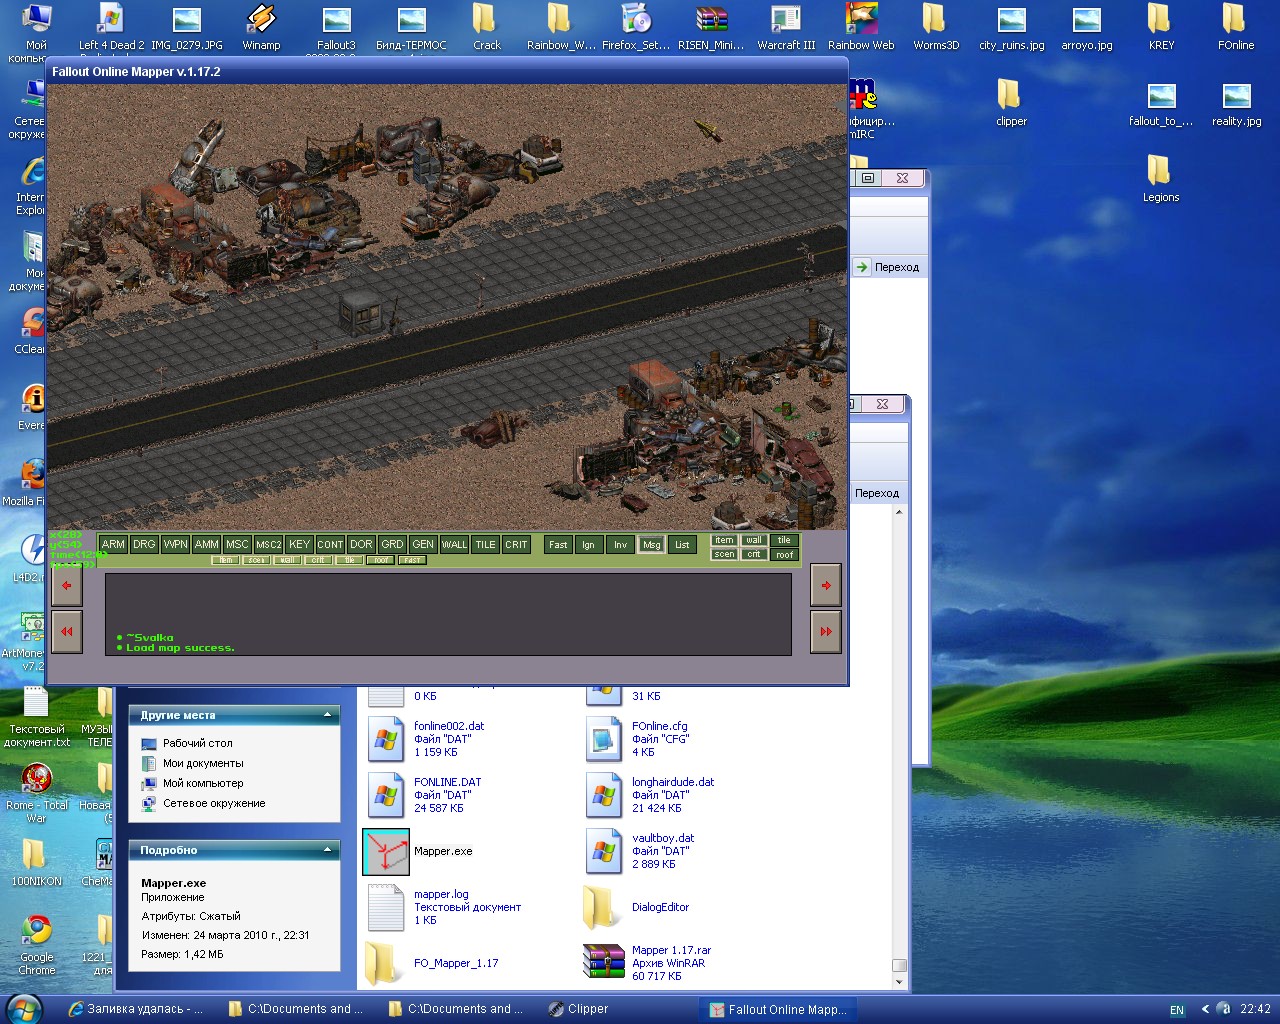Select the Legions folder on desktop

[x=1161, y=179]
